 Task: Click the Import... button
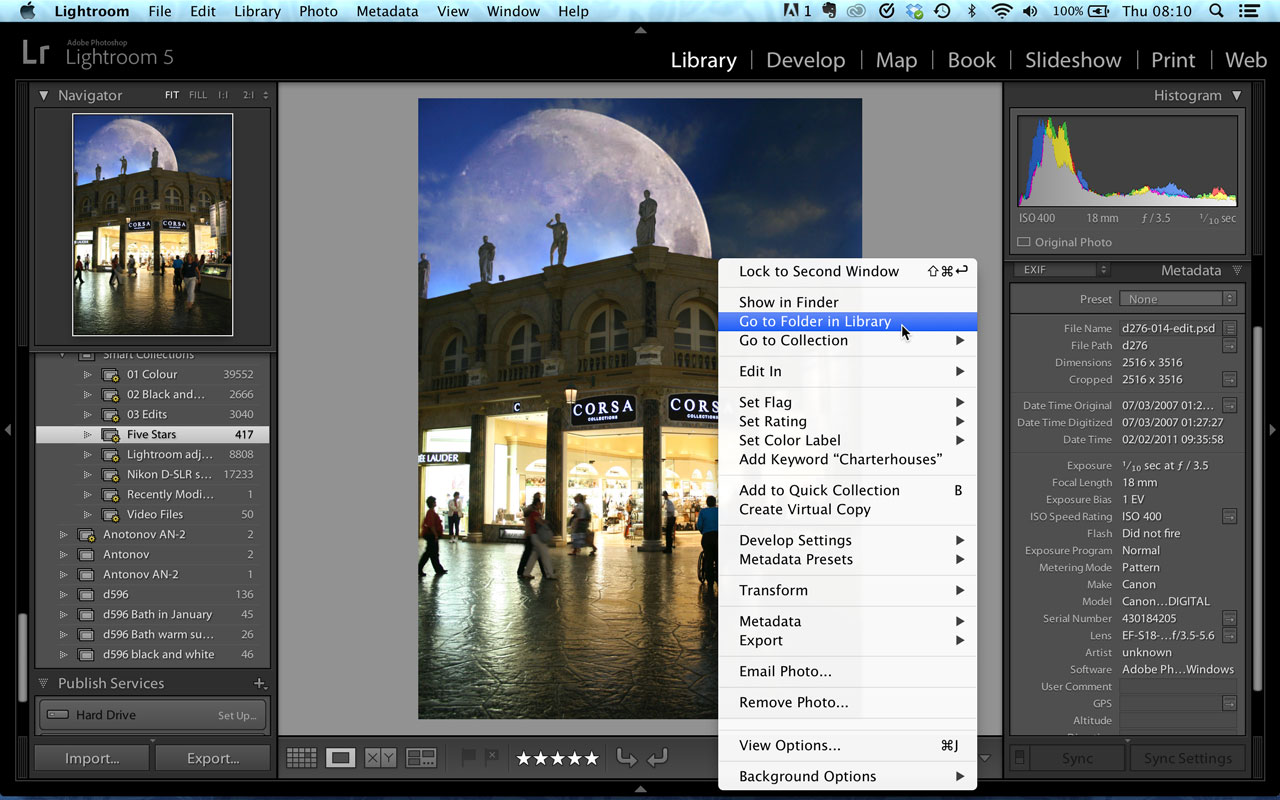click(92, 758)
